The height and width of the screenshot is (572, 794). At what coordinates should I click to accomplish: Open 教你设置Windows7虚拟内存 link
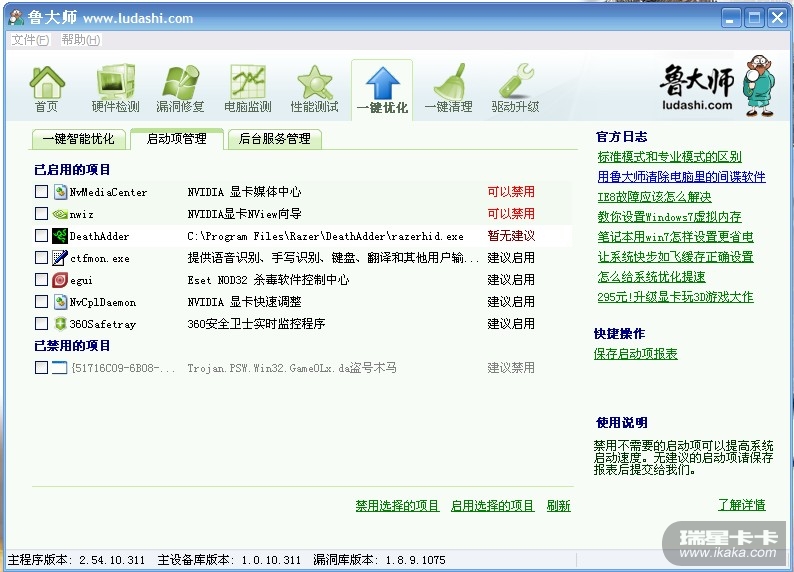[x=669, y=217]
